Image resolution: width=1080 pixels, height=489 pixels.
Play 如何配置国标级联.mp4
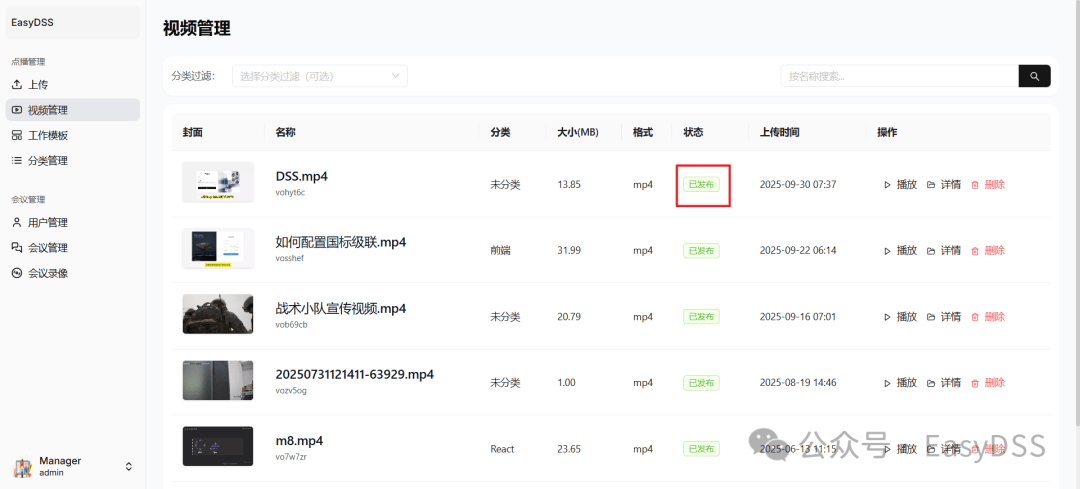900,250
